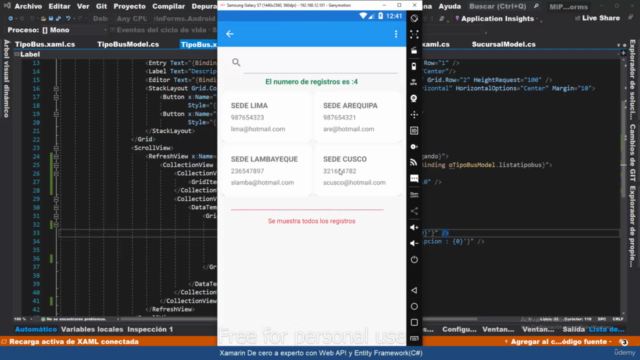
Task: Click Navigate Backward icon in toolbar
Action: click(11, 18)
